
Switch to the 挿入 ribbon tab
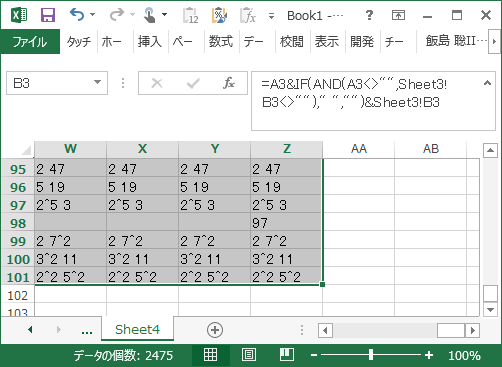tap(150, 42)
